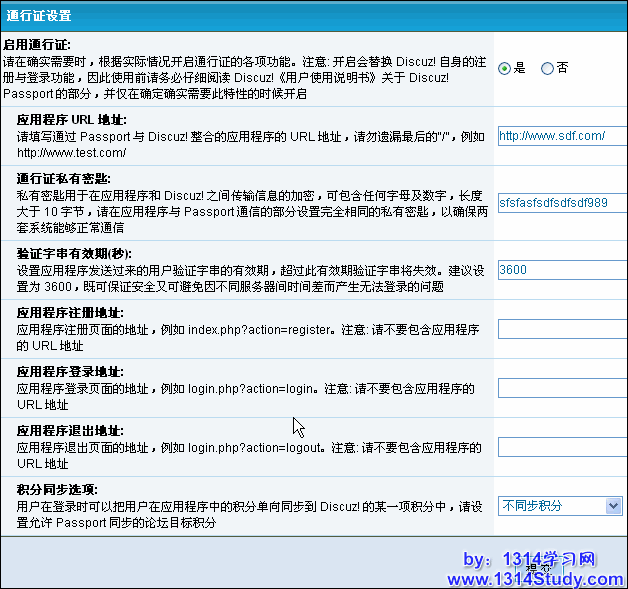Click the empty 应用程序登录地址 input field
The width and height of the screenshot is (628, 589).
[562, 388]
